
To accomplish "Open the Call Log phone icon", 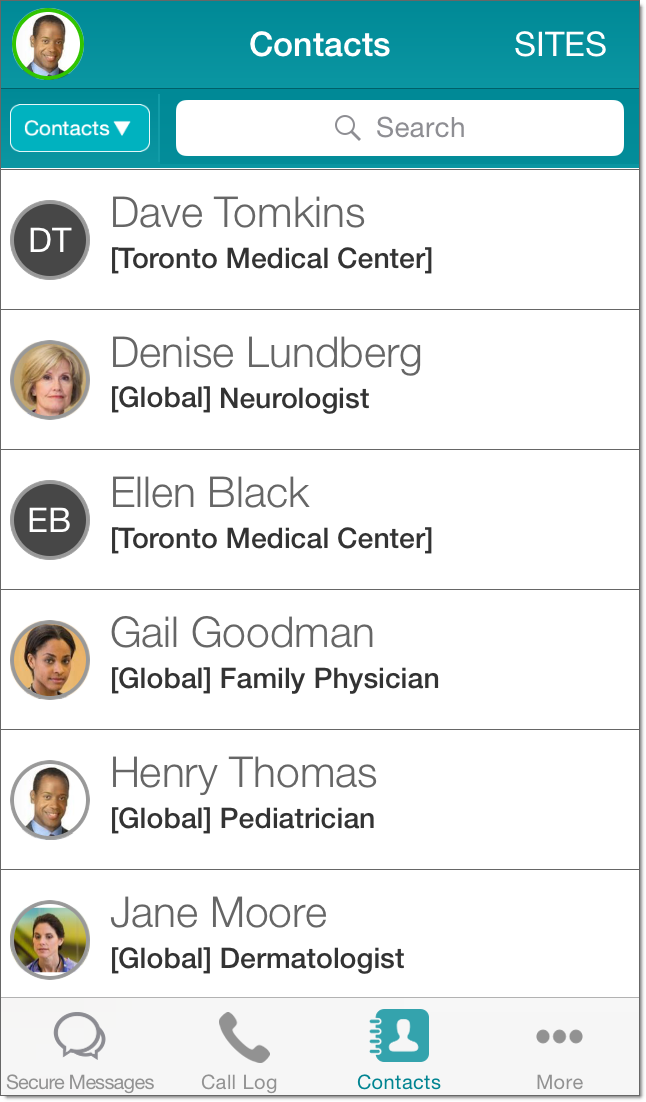I will pos(243,1037).
